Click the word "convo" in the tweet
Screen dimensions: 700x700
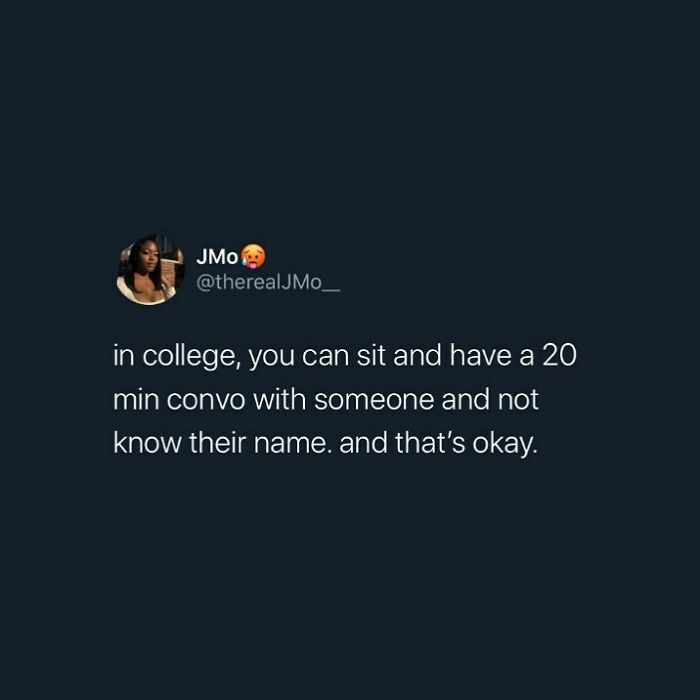[206, 400]
